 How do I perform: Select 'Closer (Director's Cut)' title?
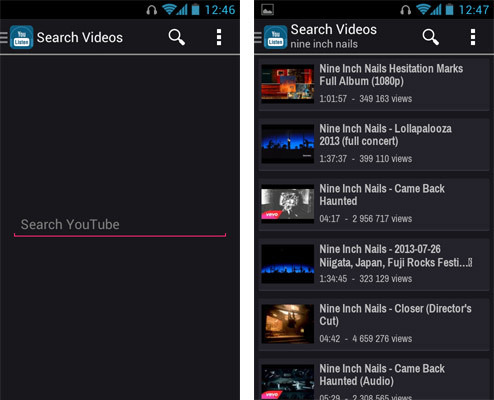coord(395,315)
